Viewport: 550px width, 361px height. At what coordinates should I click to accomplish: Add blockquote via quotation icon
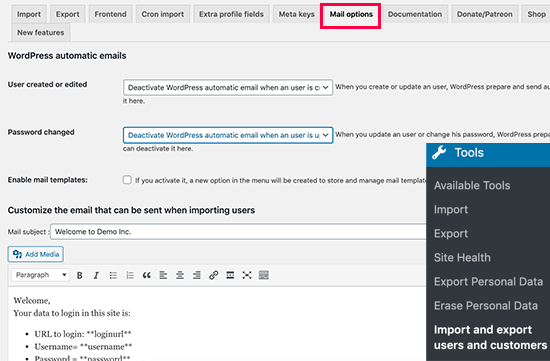click(146, 275)
